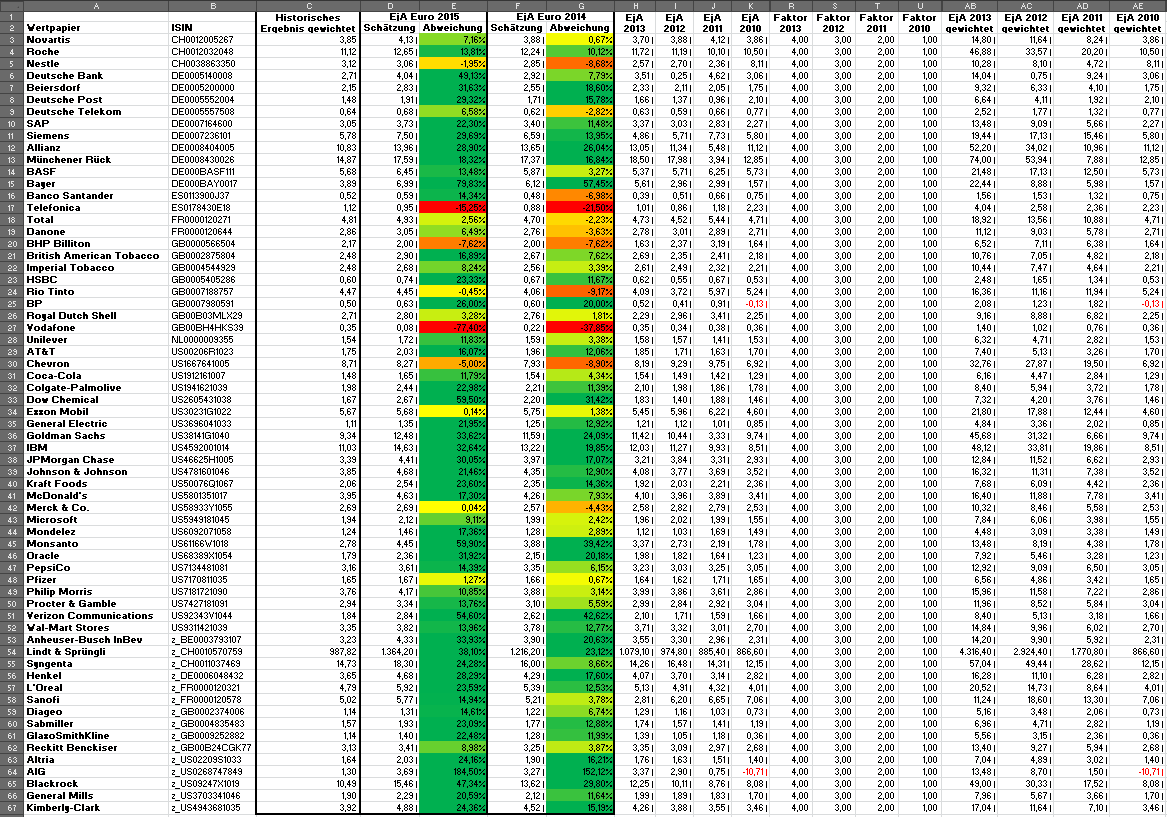The width and height of the screenshot is (1167, 817).
Task: Click the Deutsche Bank name cell
Action: [96, 75]
